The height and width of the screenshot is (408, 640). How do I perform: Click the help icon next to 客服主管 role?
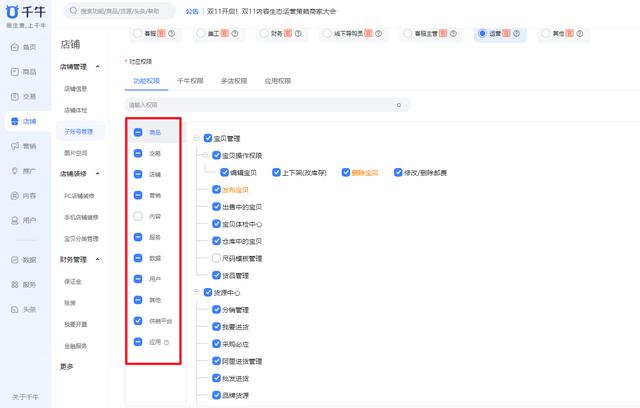[x=453, y=33]
